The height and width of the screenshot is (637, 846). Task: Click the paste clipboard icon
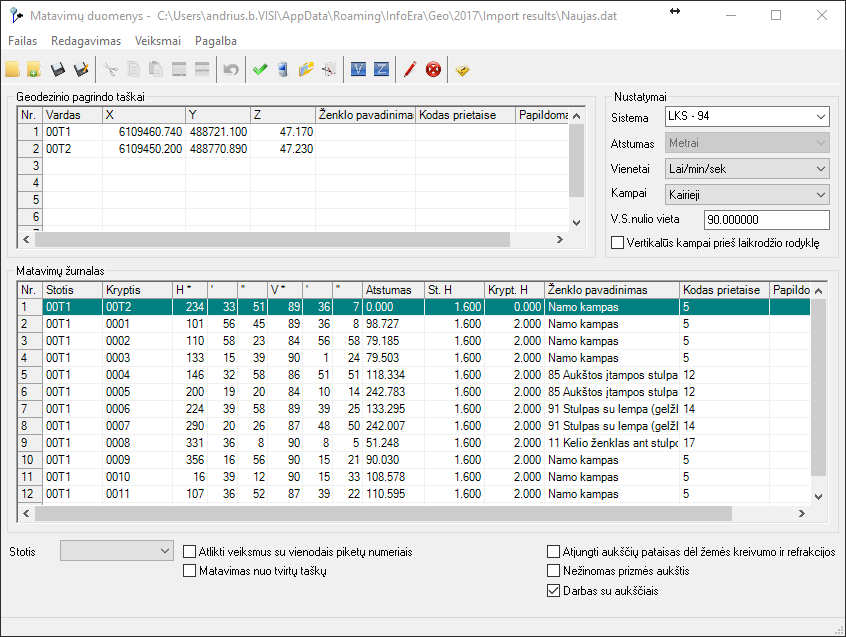[156, 70]
